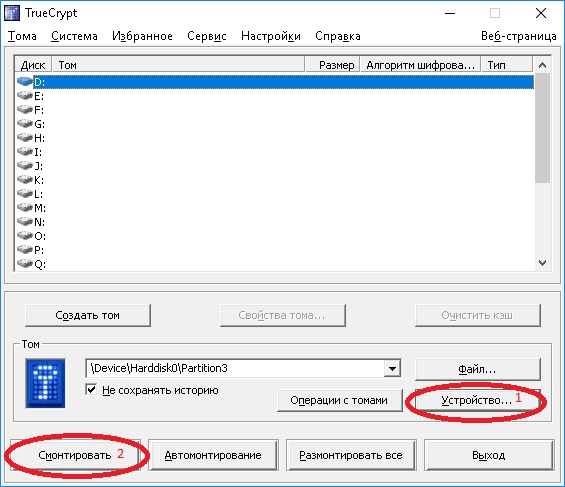
Task: Click the TrueCrypt logo in title bar
Action: [x=12, y=13]
